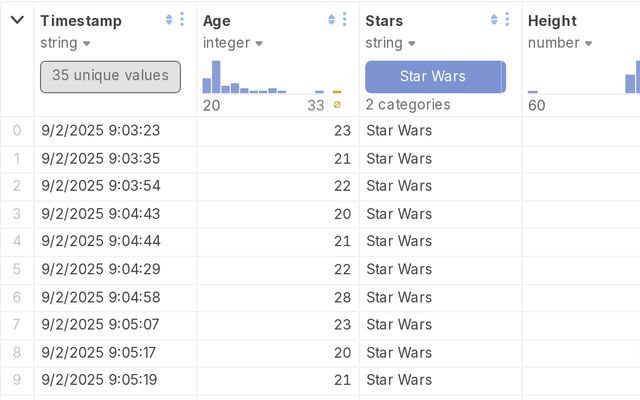Select the Star Wars category bar
This screenshot has width=640, height=400.
click(x=432, y=77)
